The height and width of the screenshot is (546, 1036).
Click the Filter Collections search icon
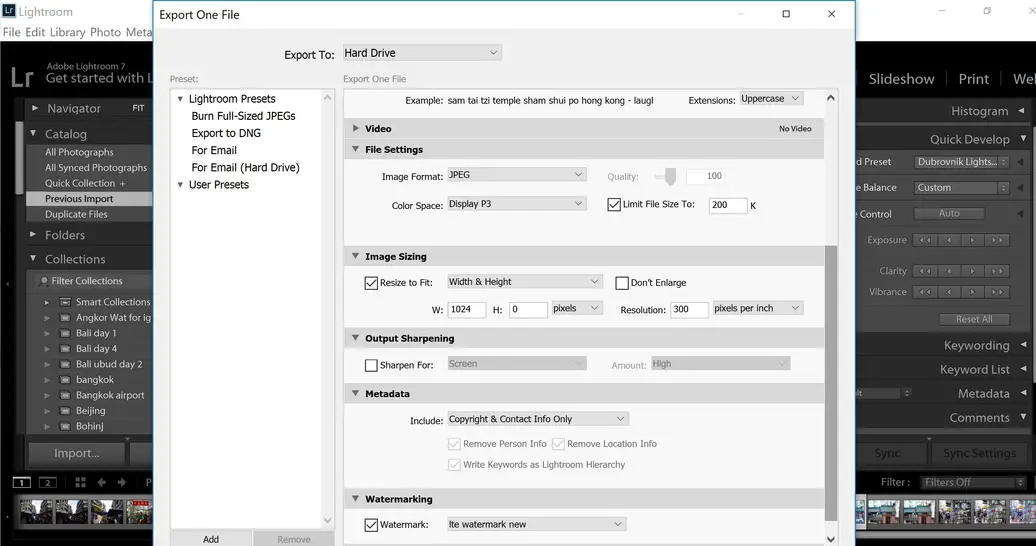click(x=44, y=281)
